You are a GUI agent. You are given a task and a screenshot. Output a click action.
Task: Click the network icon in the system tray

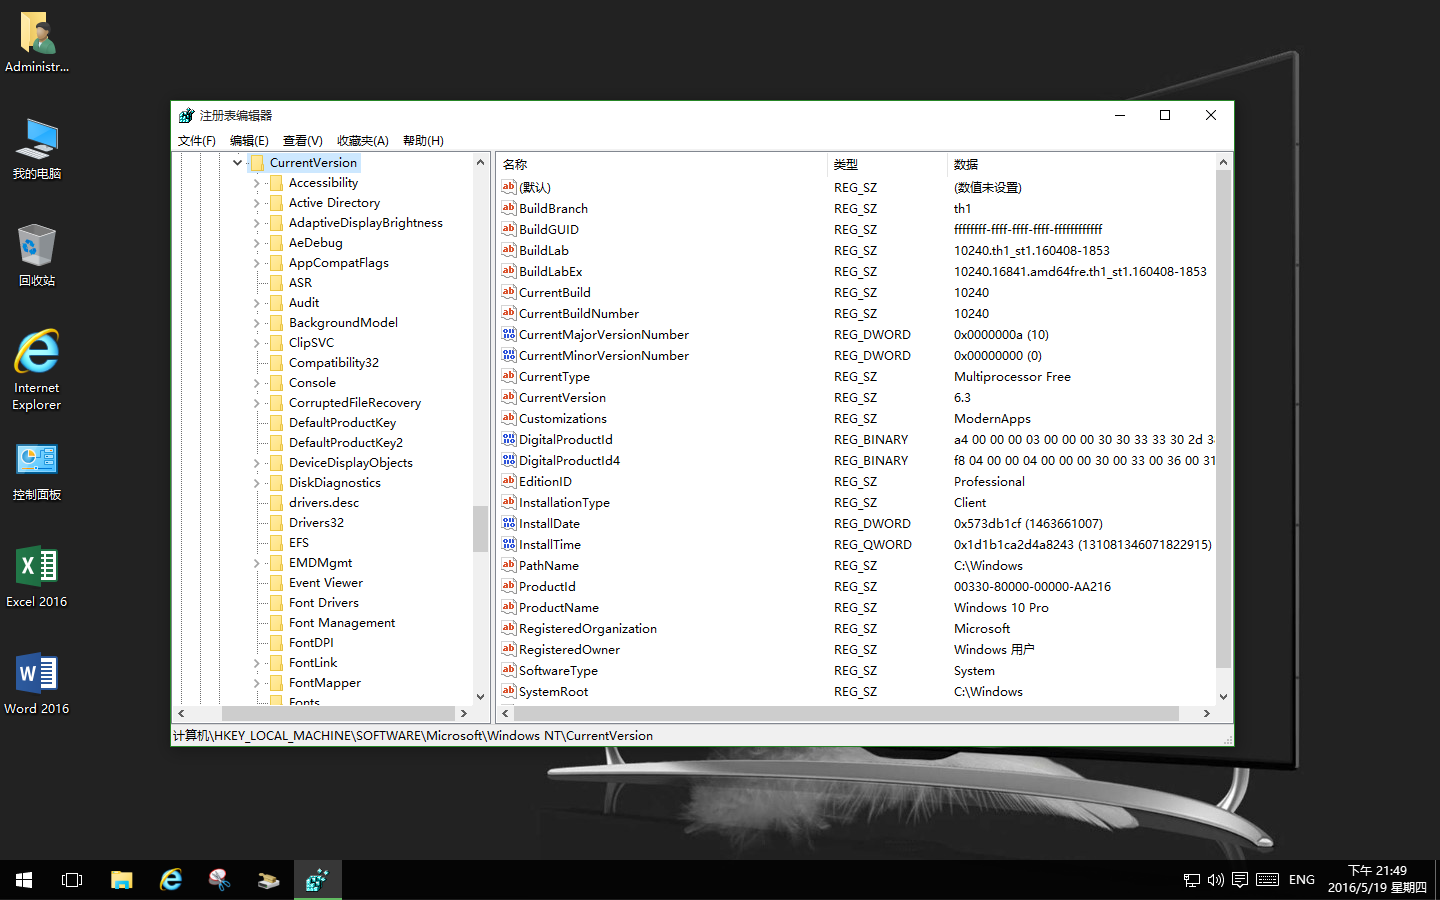pyautogui.click(x=1191, y=880)
